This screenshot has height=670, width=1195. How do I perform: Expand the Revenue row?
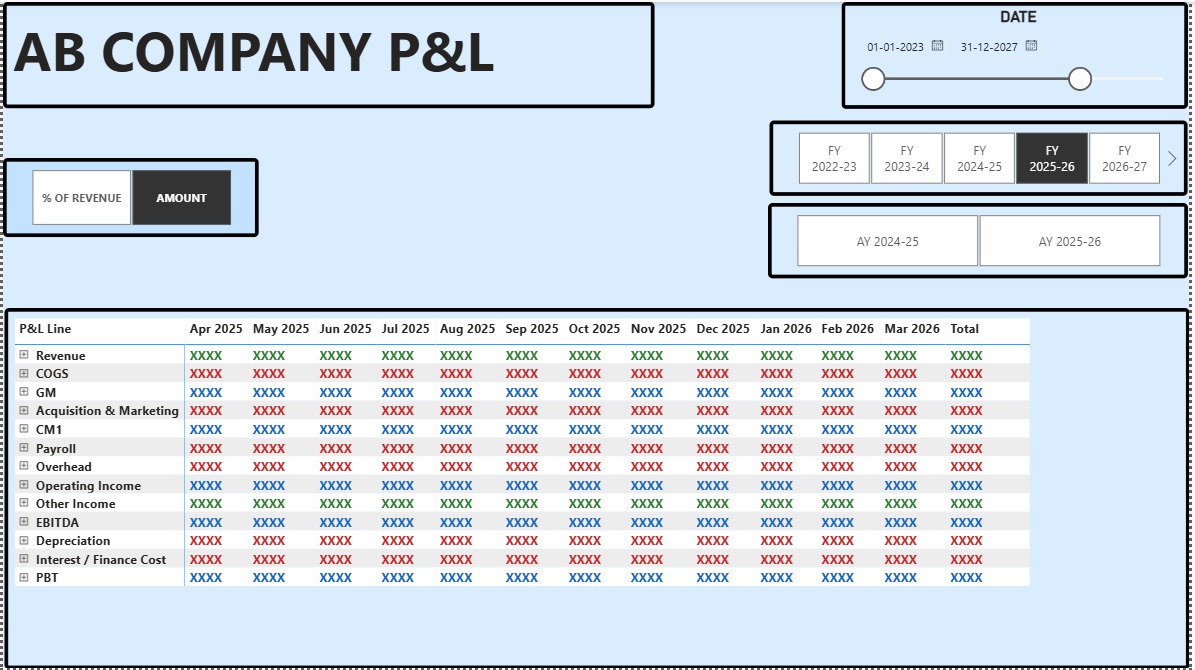click(24, 355)
